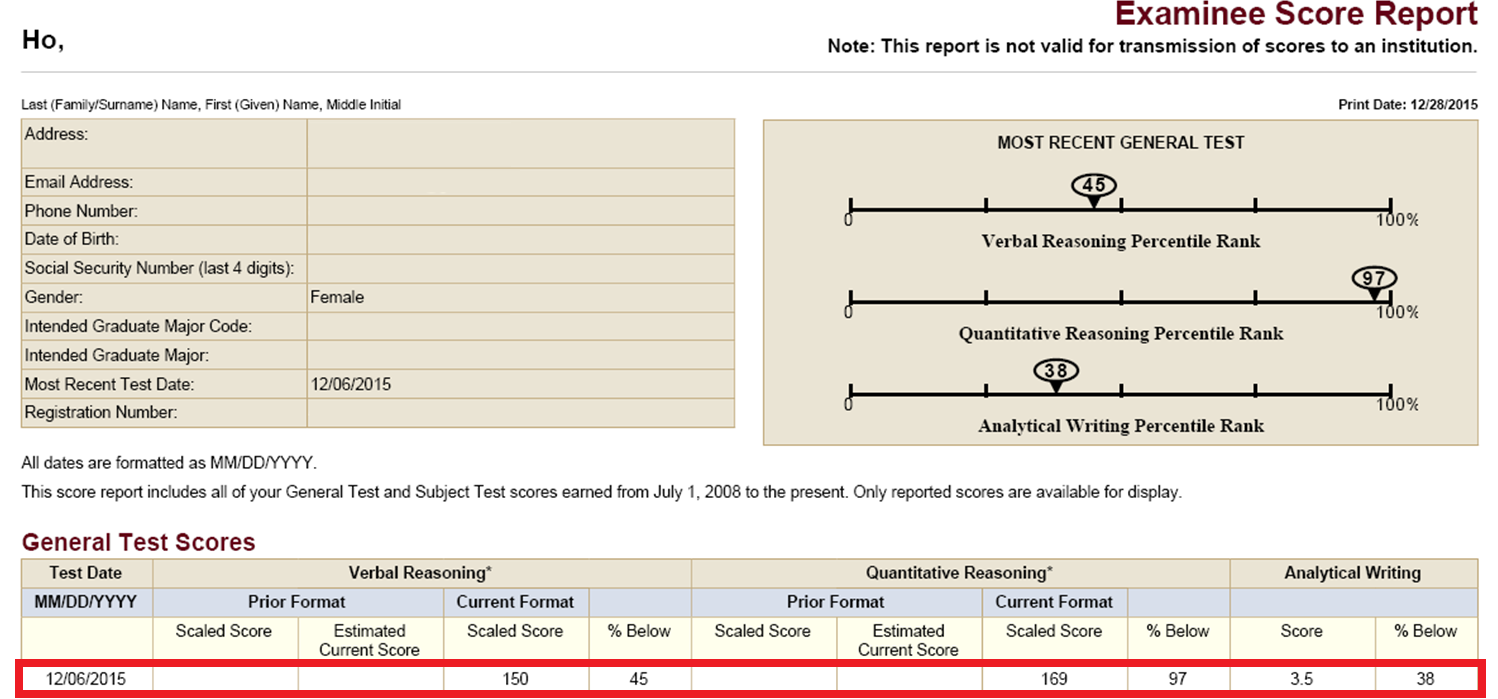This screenshot has width=1498, height=699.
Task: Click 'Intended Graduate Major Code:' label
Action: (138, 326)
